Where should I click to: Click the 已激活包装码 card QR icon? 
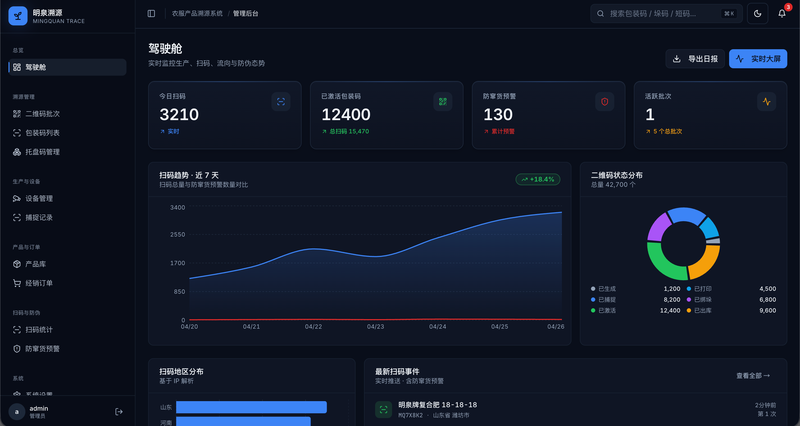(442, 102)
